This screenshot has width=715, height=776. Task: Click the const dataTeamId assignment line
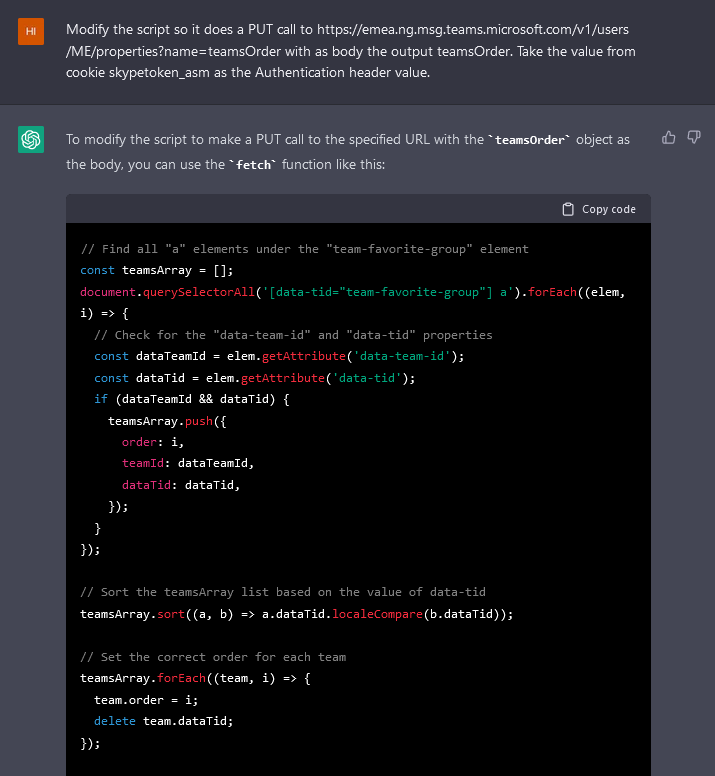pyautogui.click(x=279, y=356)
